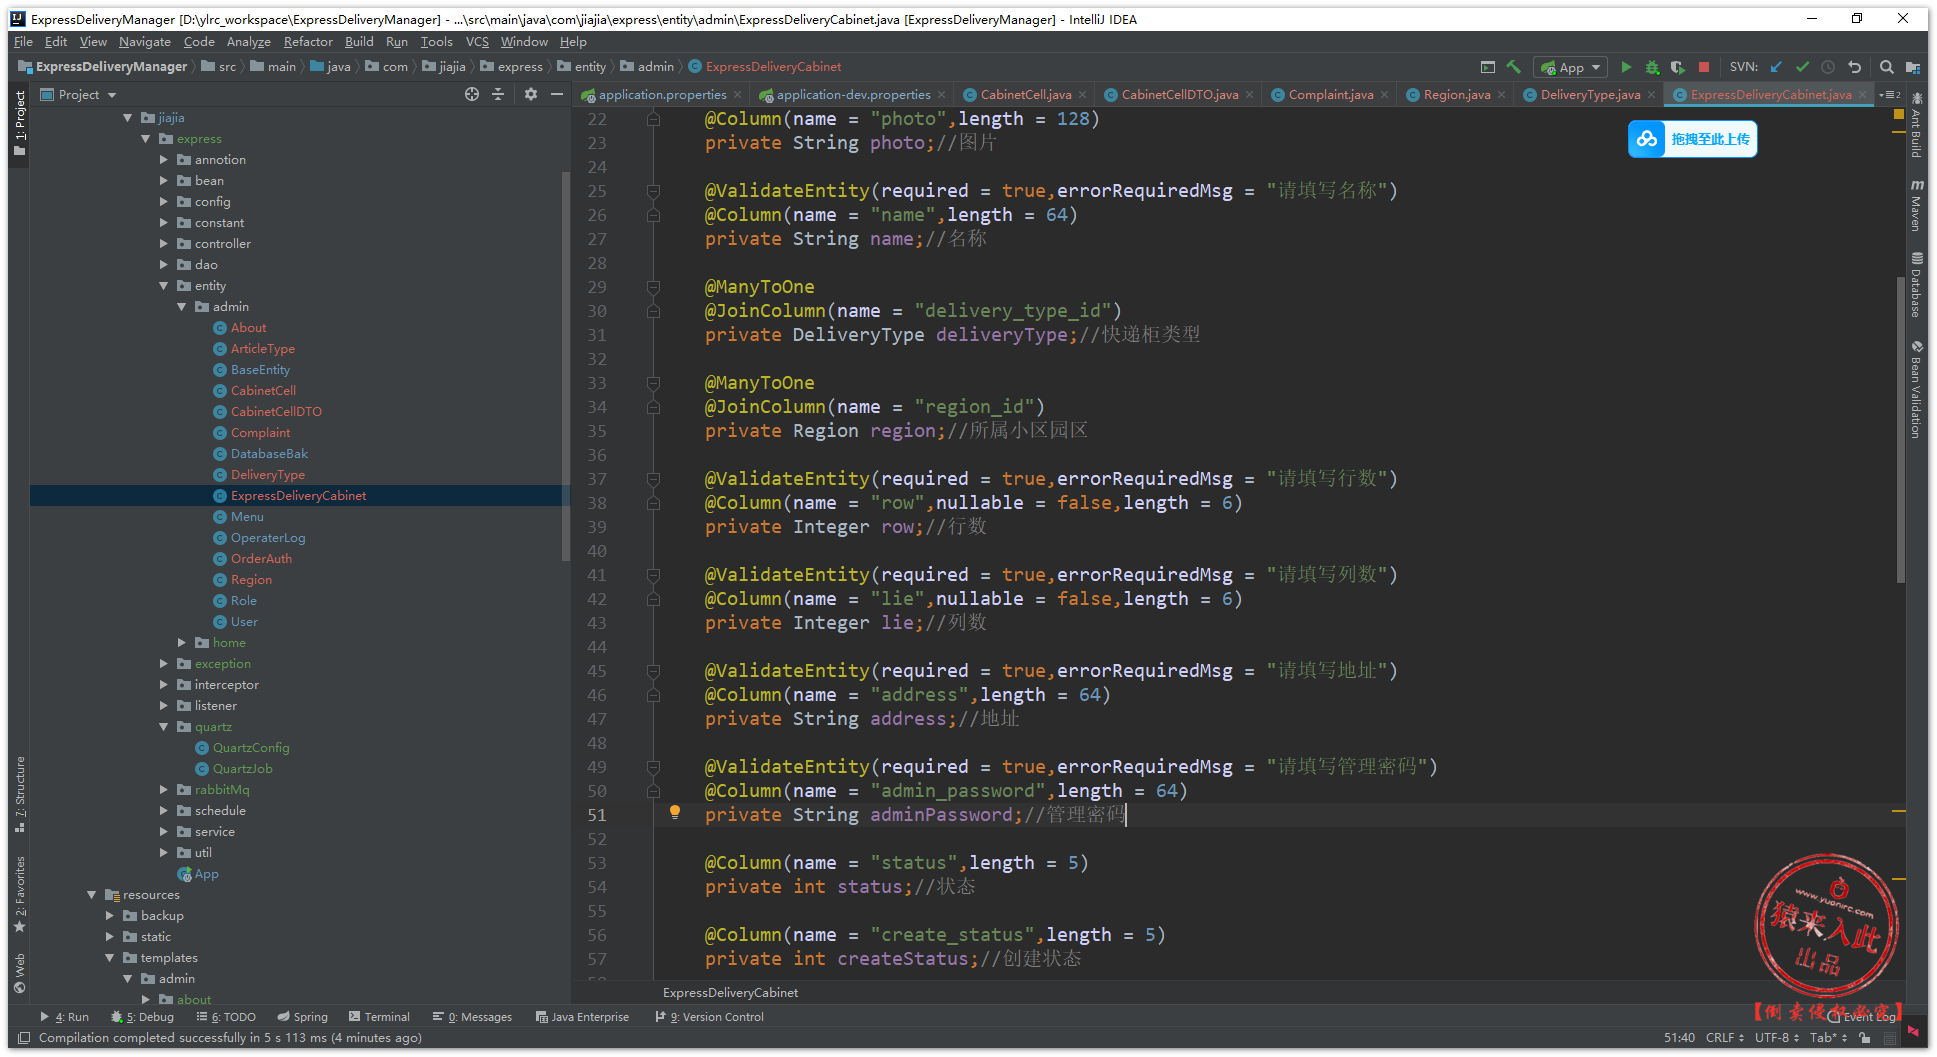Open the CRLF line separator selector
Viewport: 1937px width, 1057px height.
click(x=1725, y=1038)
